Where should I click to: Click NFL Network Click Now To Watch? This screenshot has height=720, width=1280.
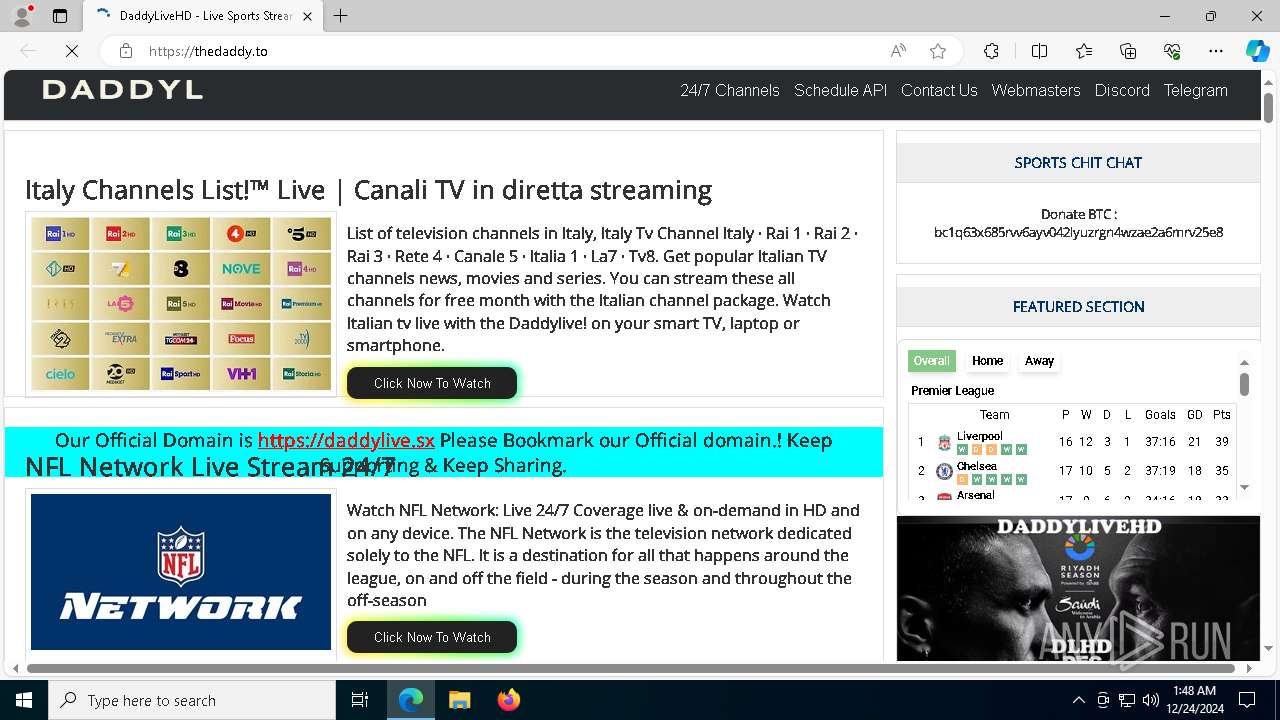pos(432,637)
